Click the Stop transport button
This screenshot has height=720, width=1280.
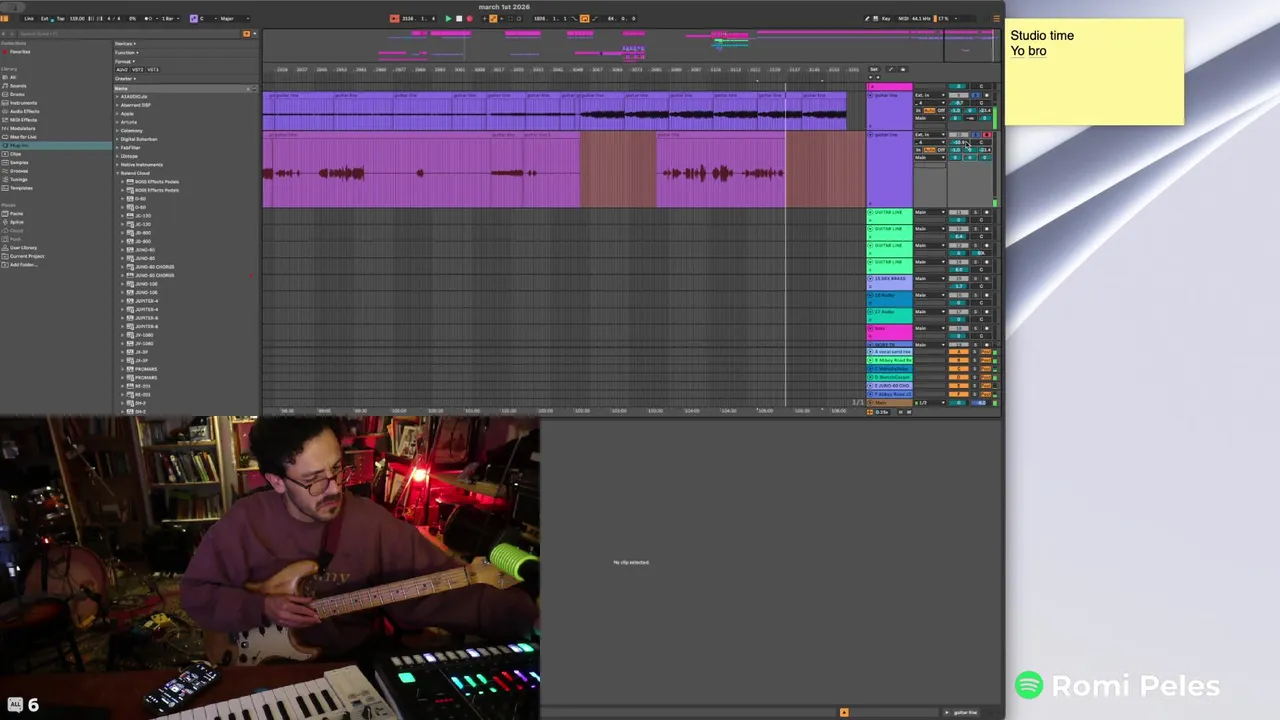pos(459,18)
